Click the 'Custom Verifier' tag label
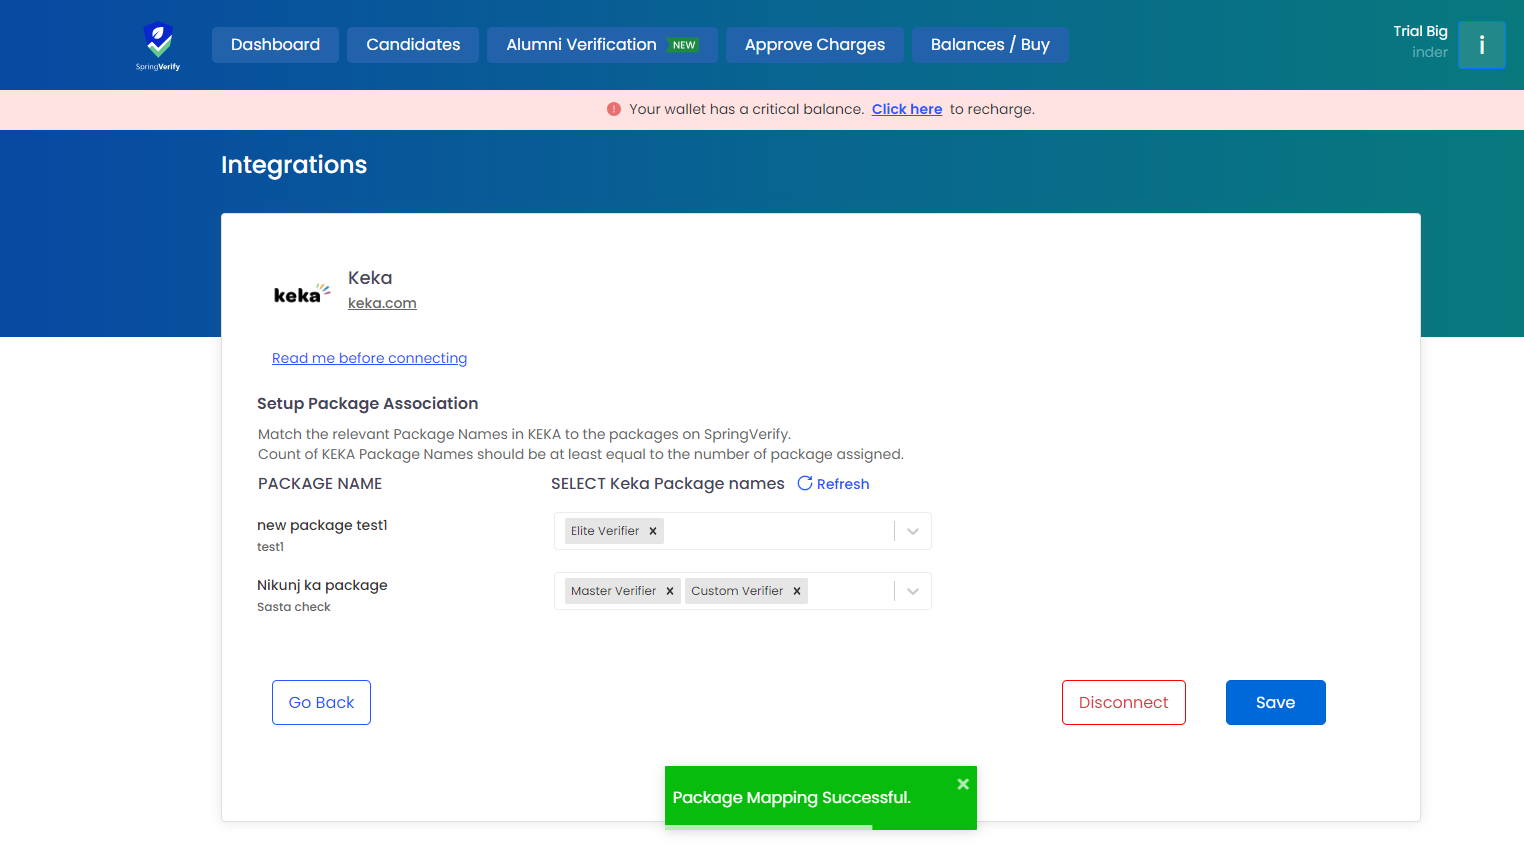 [737, 591]
